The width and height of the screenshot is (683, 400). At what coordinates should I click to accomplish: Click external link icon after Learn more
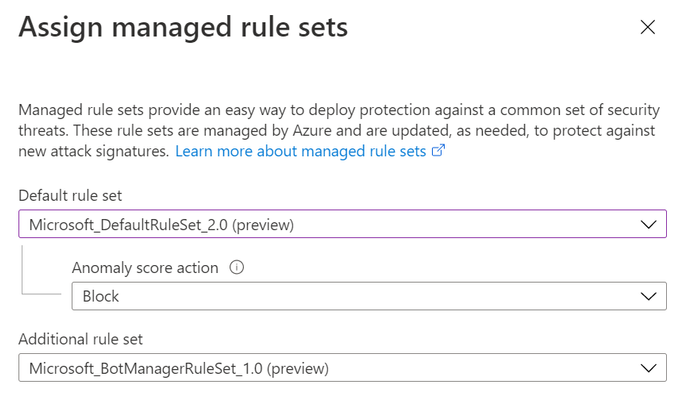click(438, 150)
